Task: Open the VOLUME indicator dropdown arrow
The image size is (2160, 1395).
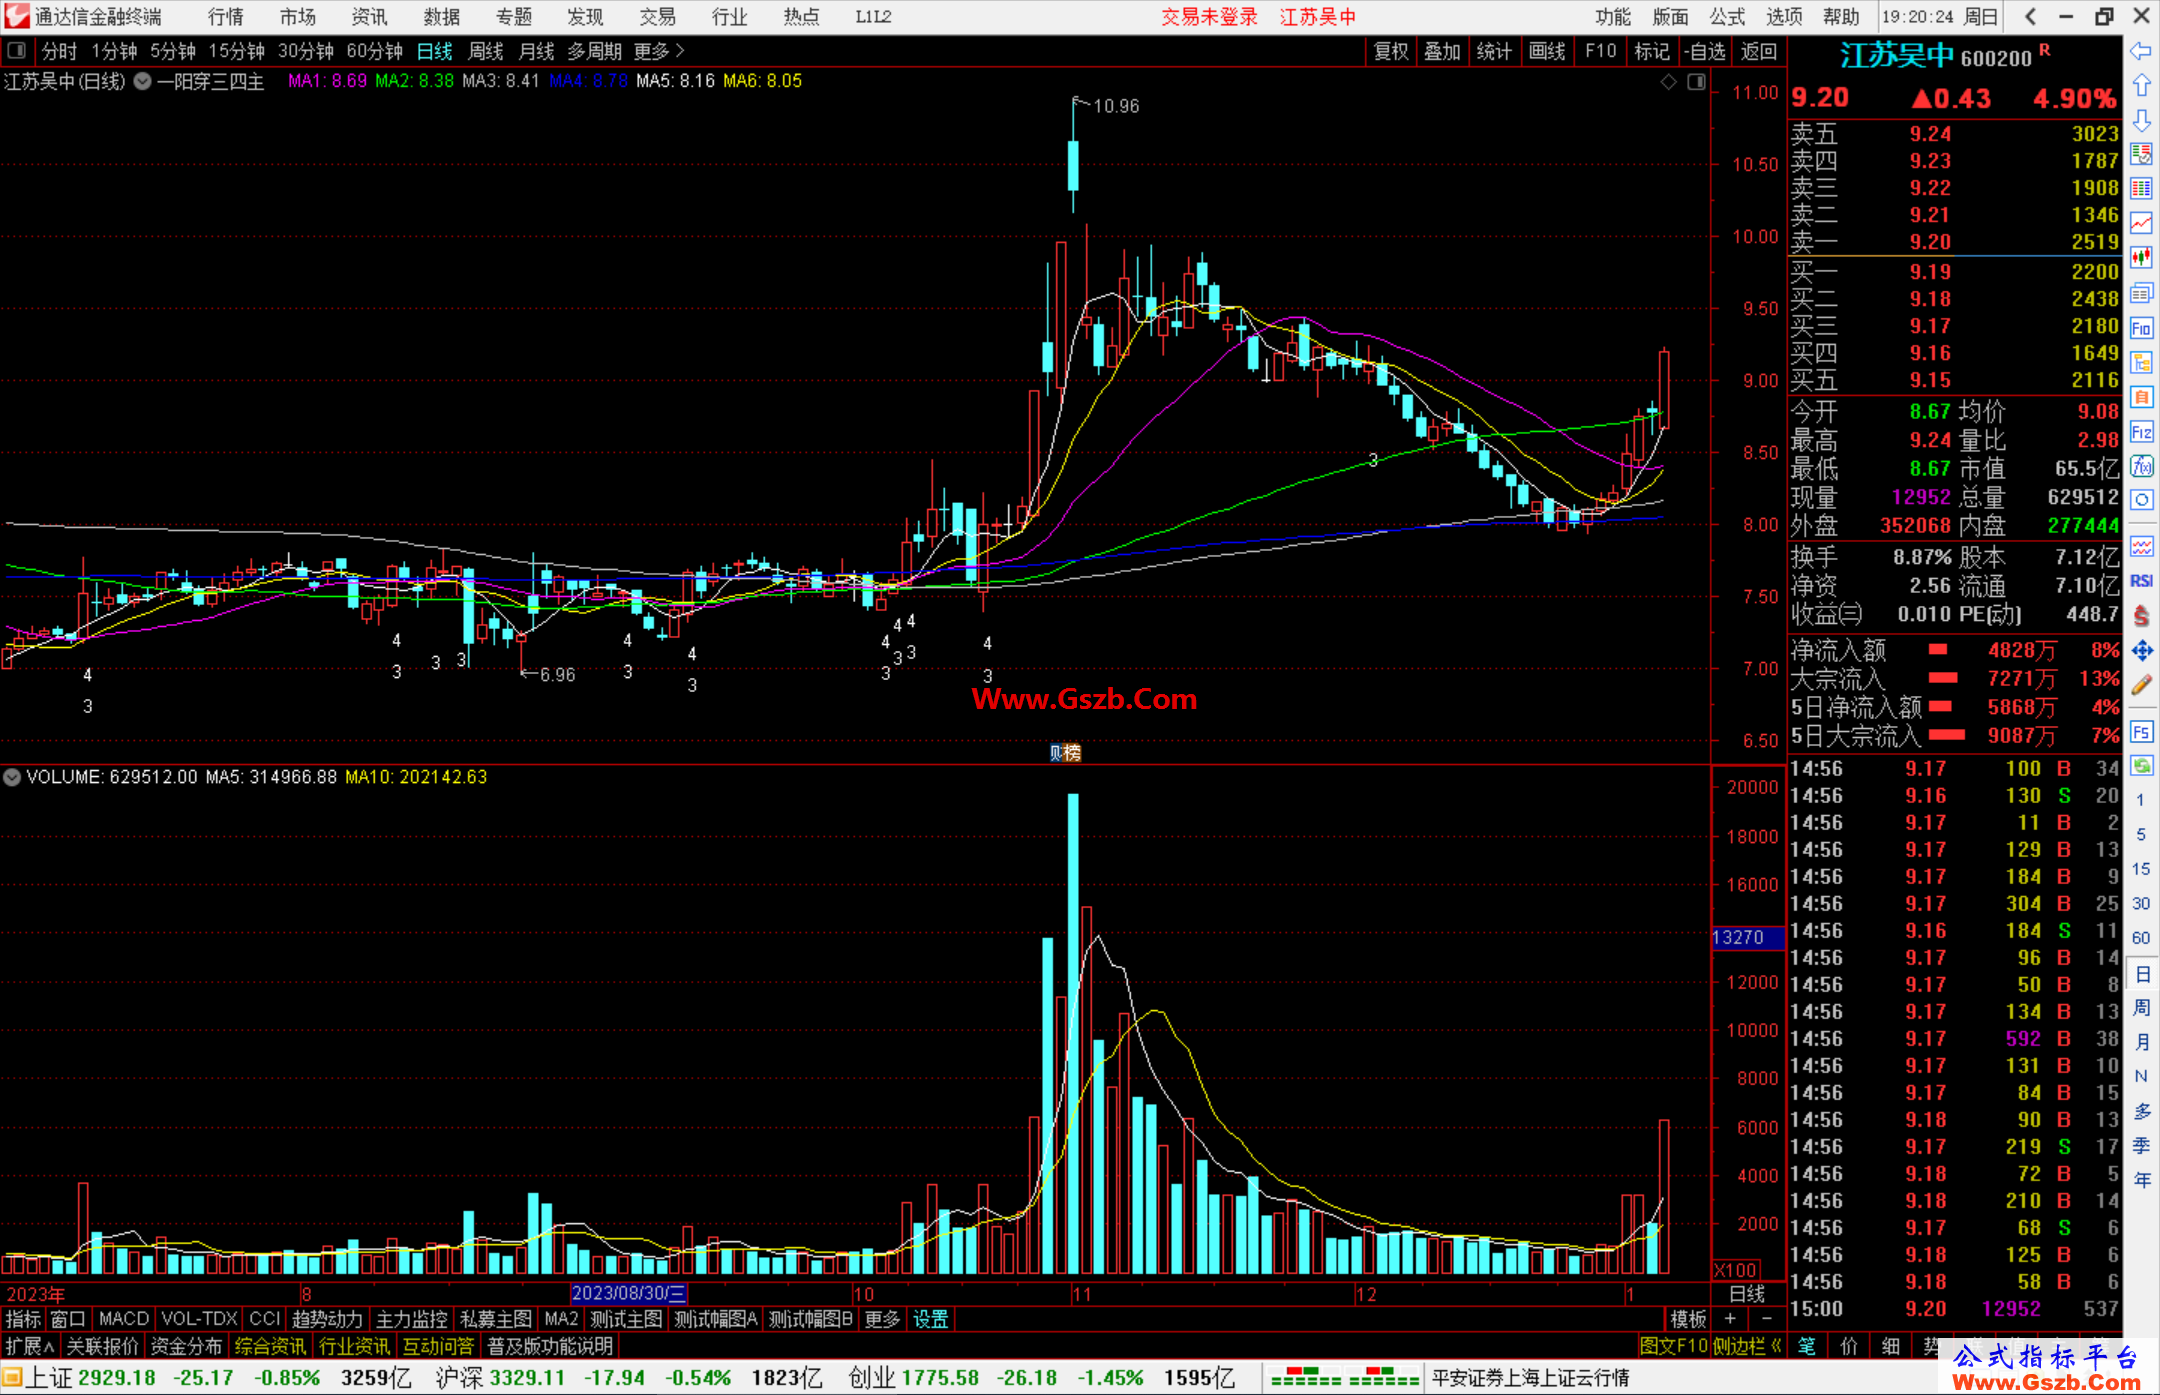Action: click(12, 777)
